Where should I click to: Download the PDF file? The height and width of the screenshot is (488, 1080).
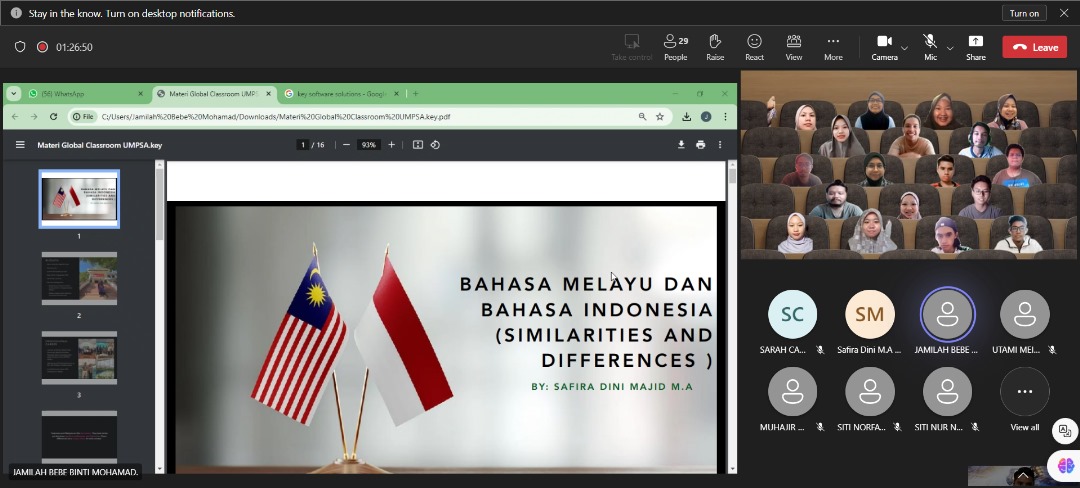point(681,145)
